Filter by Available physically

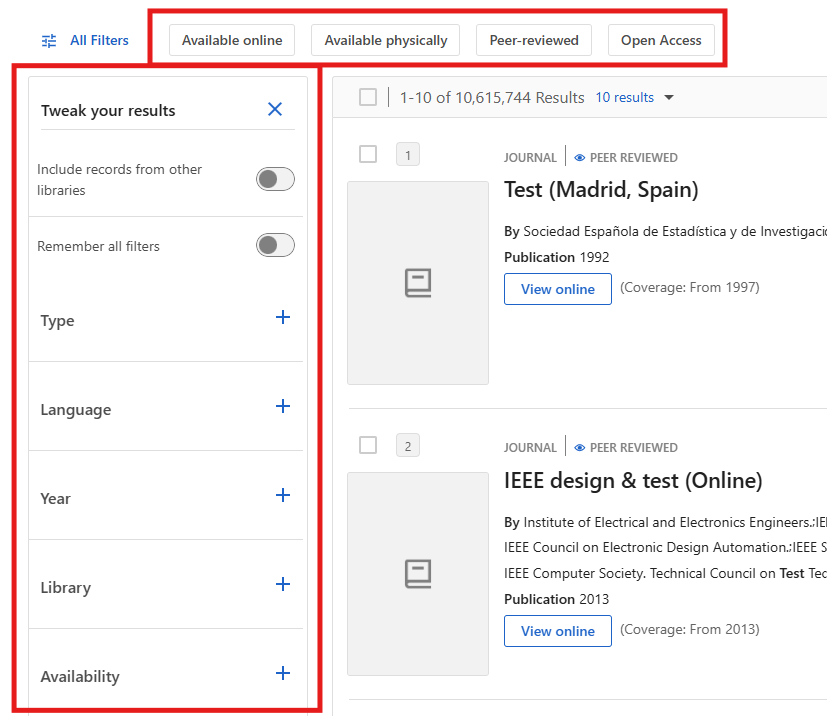tap(386, 41)
